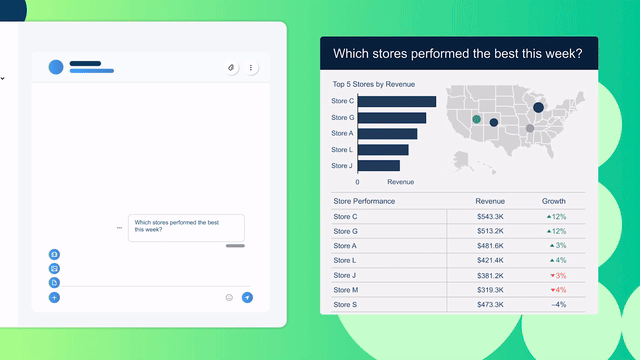Click the revenue value '$481.6K'
Screen dimensions: 640x360
click(x=490, y=246)
